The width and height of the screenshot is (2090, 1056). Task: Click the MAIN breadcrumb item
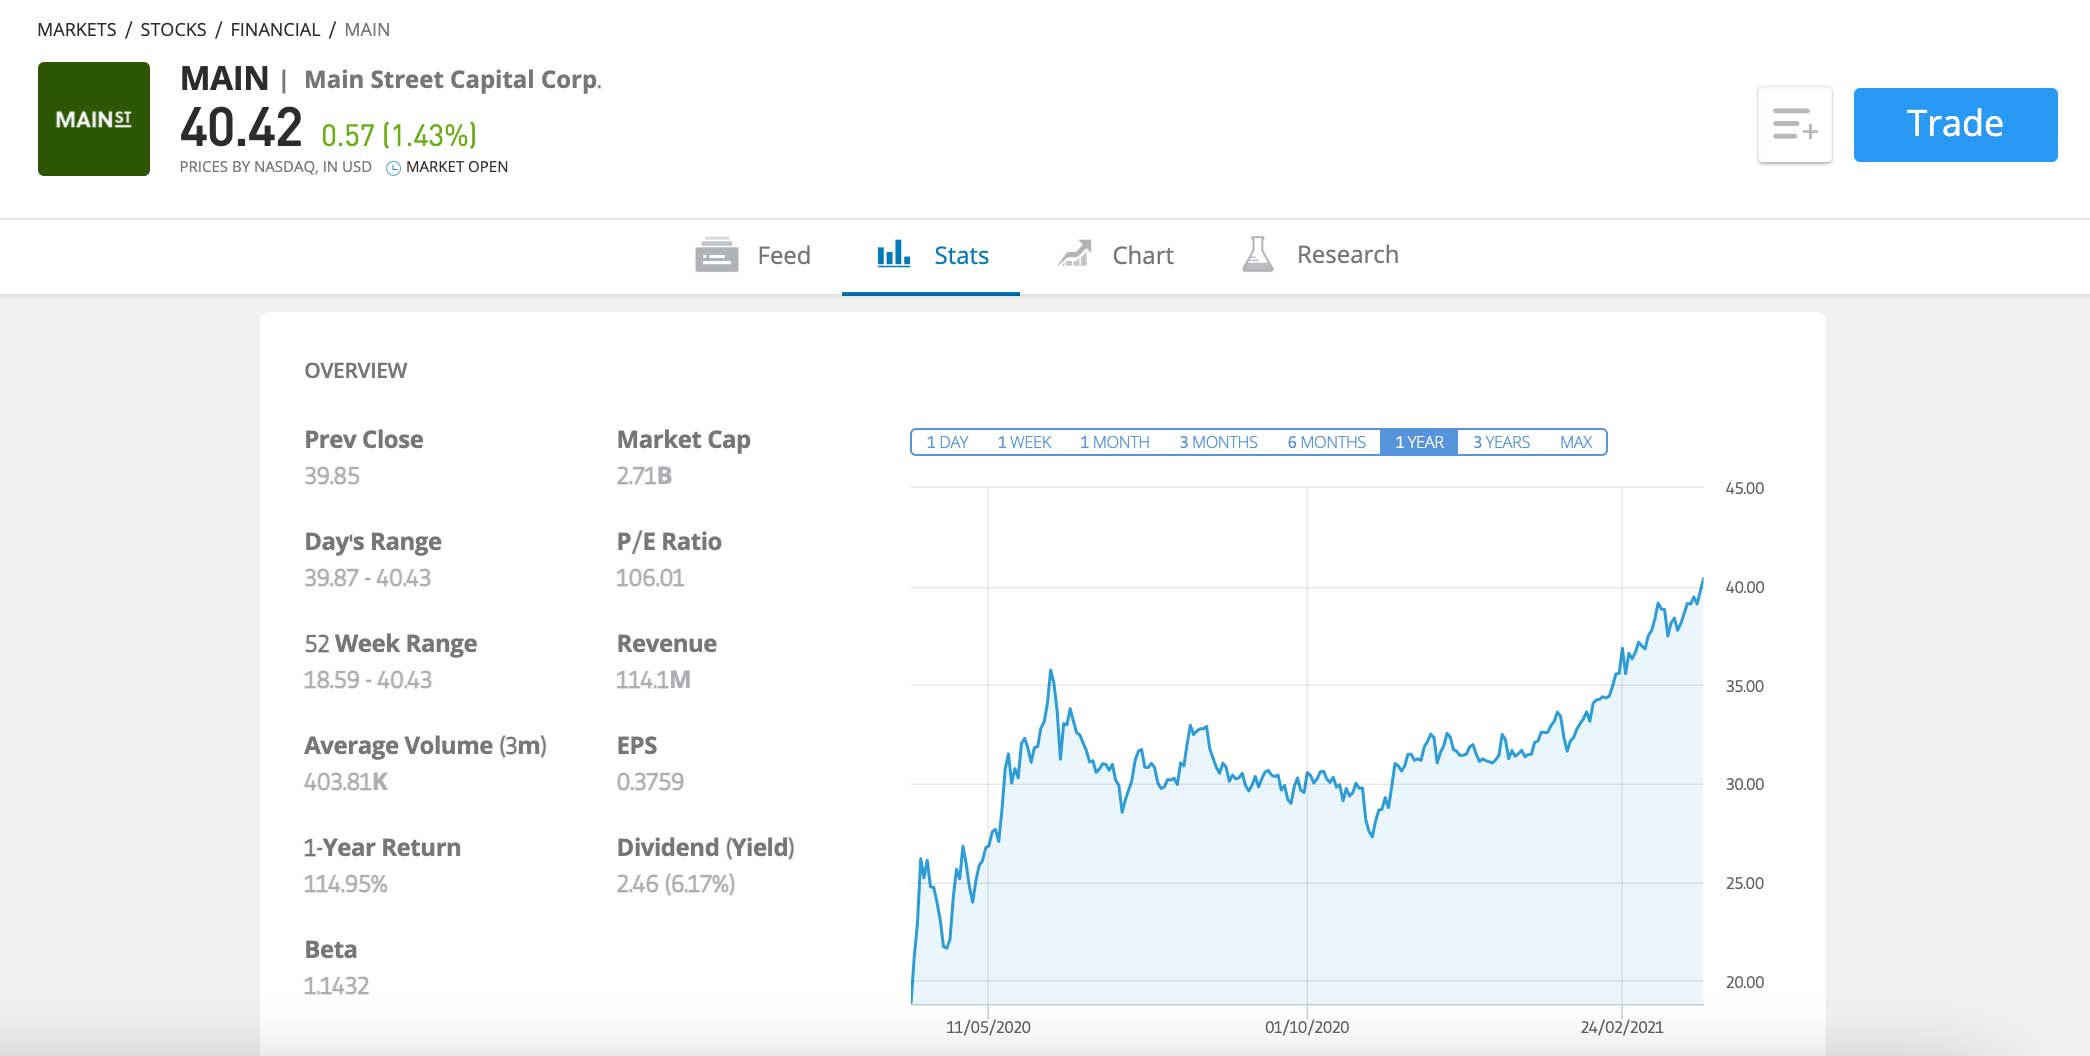tap(367, 30)
